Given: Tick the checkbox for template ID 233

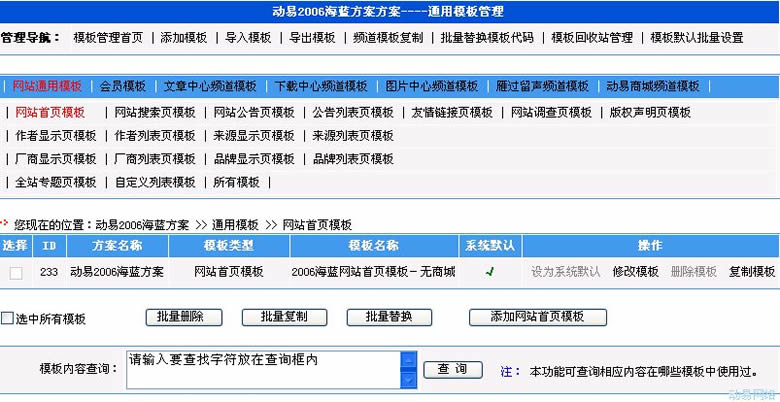Looking at the screenshot, I should 16,273.
